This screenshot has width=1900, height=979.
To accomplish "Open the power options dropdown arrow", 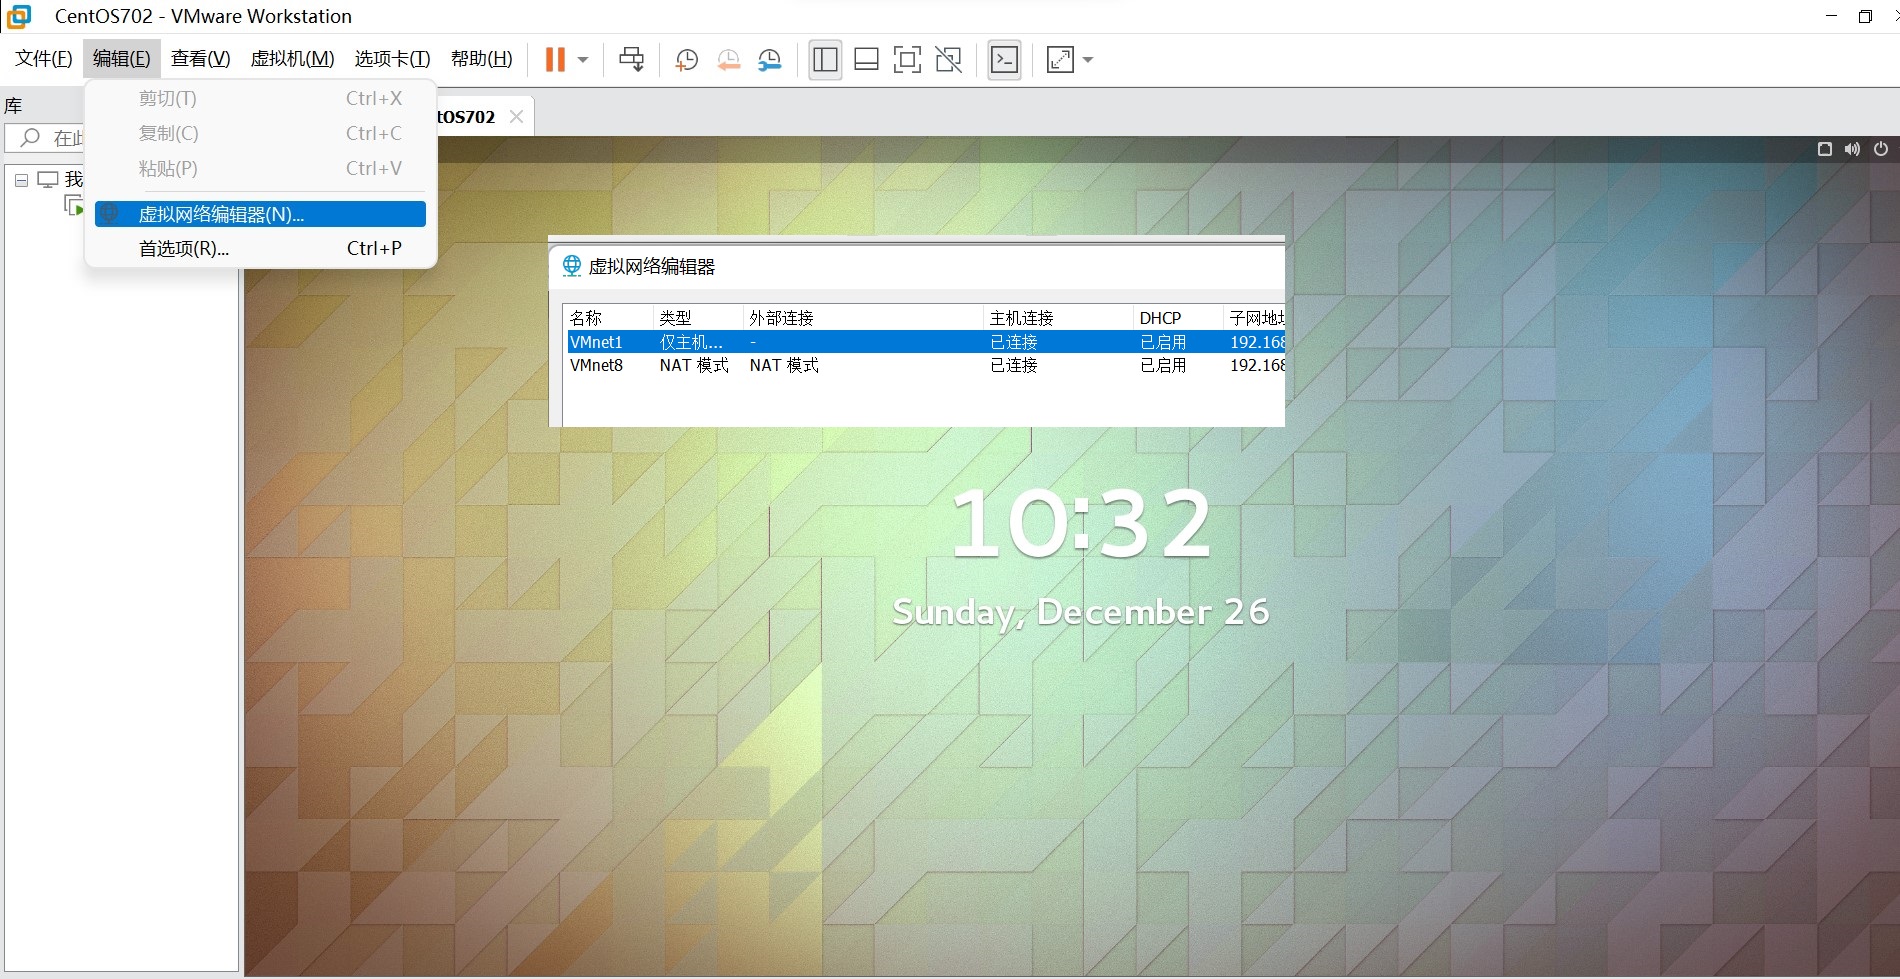I will click(x=583, y=60).
